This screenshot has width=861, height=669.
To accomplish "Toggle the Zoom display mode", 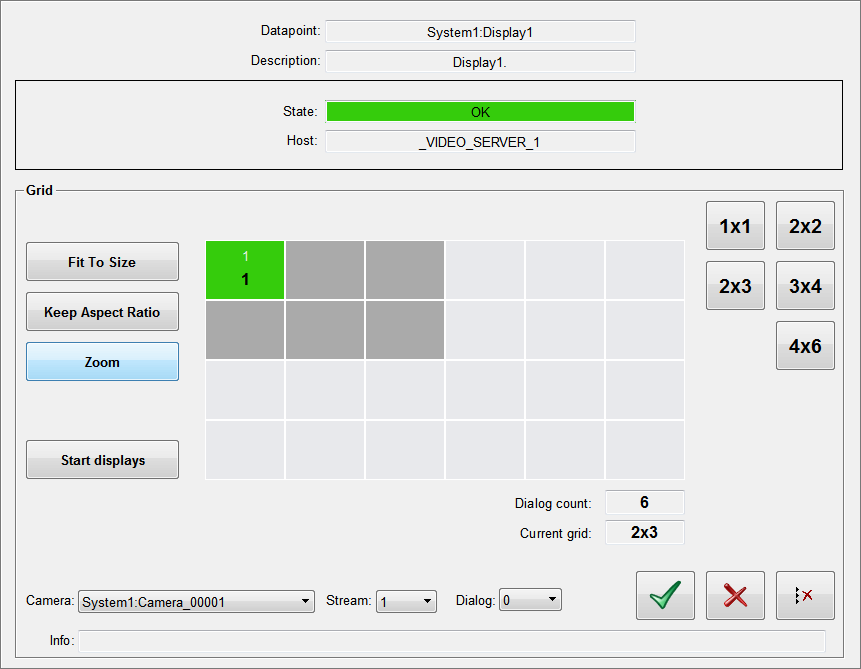I will [x=102, y=362].
